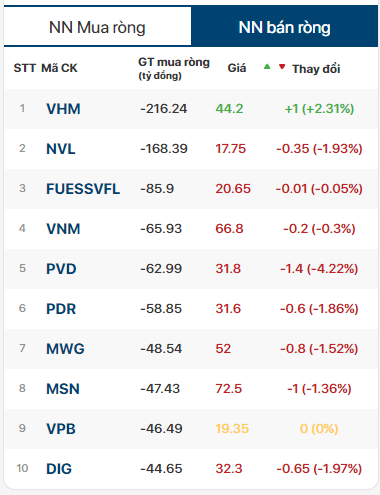Click the Mã CK column header
The image size is (380, 495).
(x=59, y=68)
